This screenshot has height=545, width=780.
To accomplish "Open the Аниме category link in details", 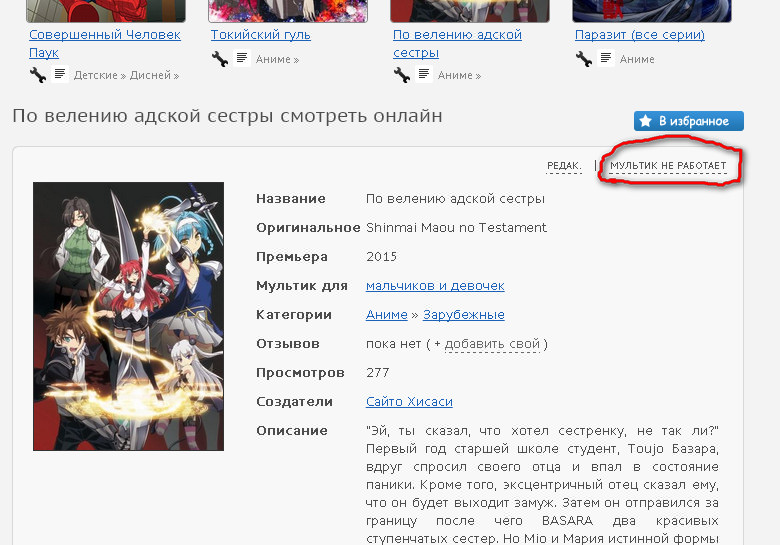I will click(x=387, y=315).
